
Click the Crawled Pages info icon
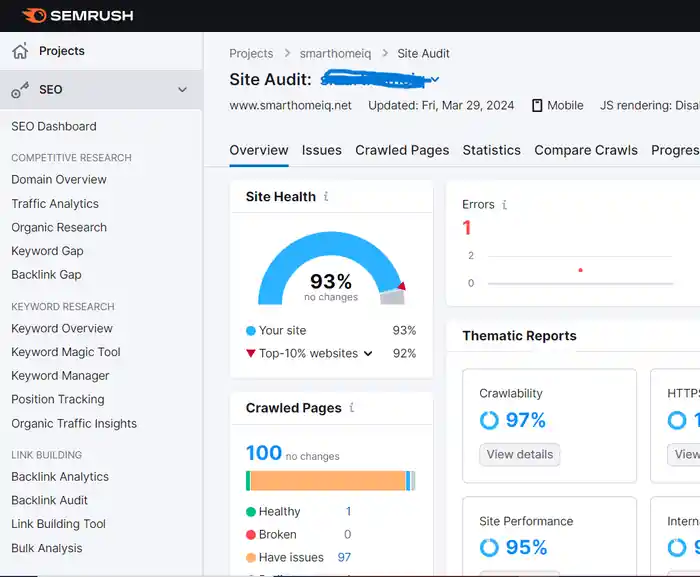352,408
